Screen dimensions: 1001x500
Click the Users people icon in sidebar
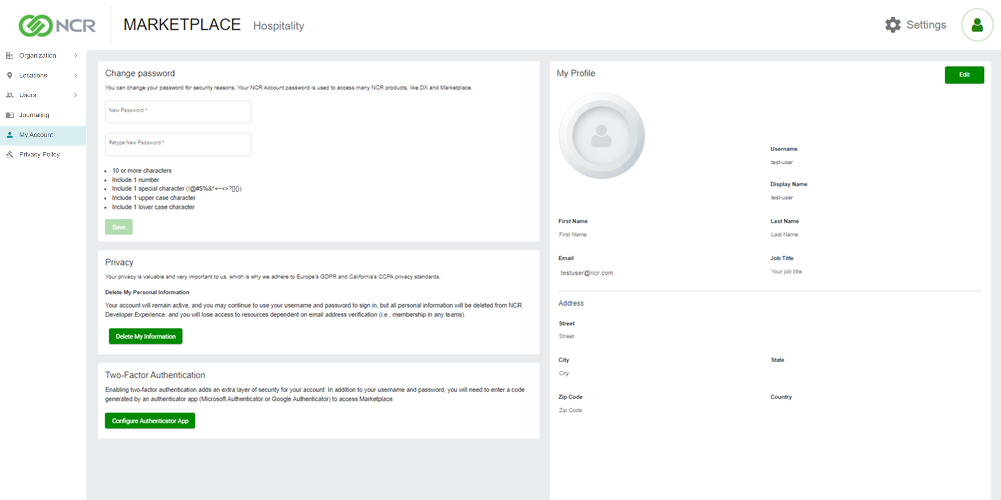10,95
